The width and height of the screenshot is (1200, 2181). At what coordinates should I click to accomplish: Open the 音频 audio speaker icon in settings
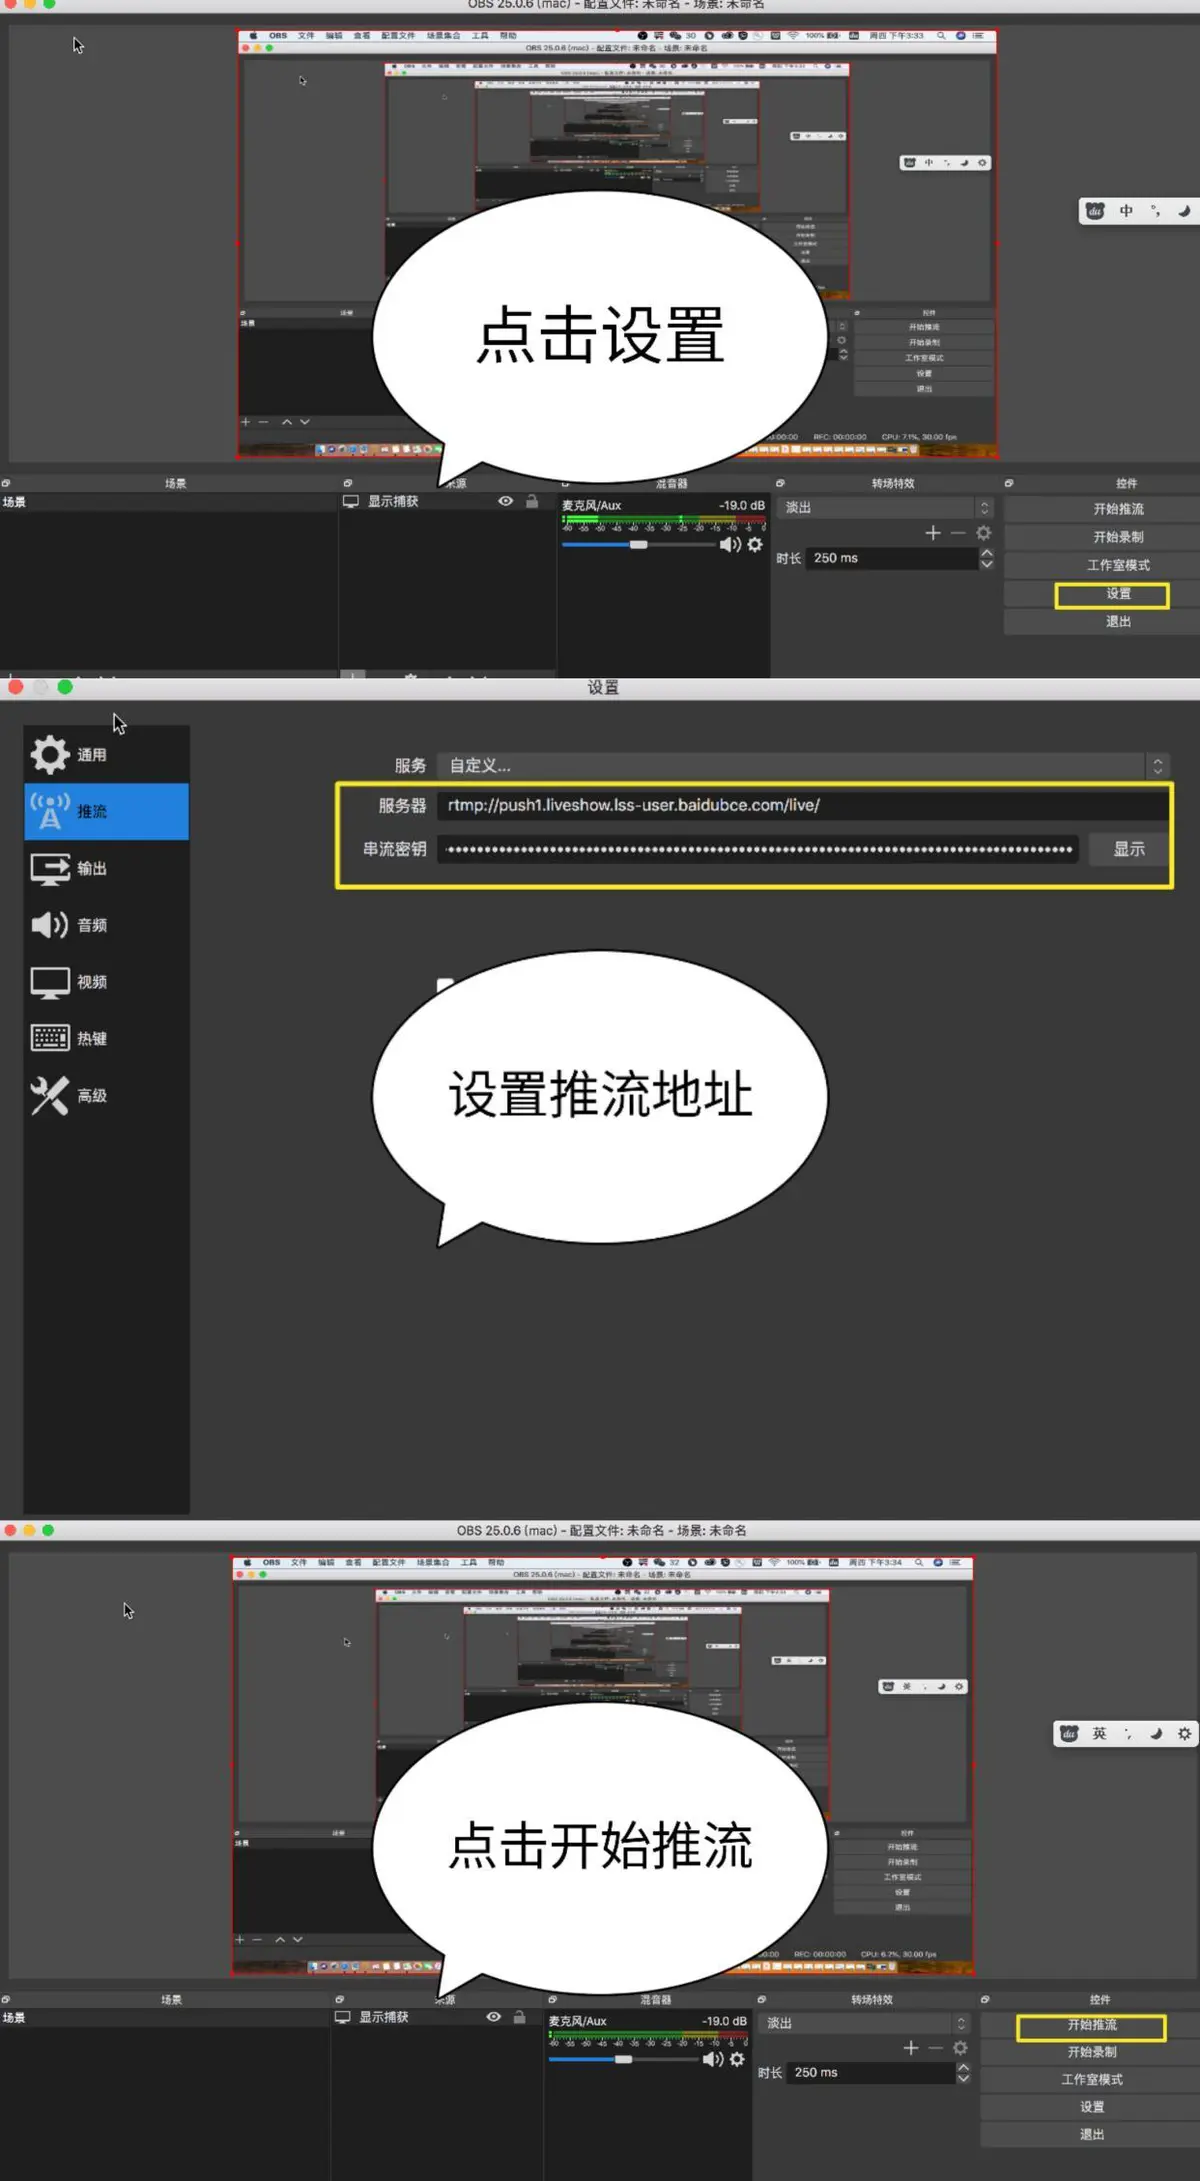[x=50, y=925]
